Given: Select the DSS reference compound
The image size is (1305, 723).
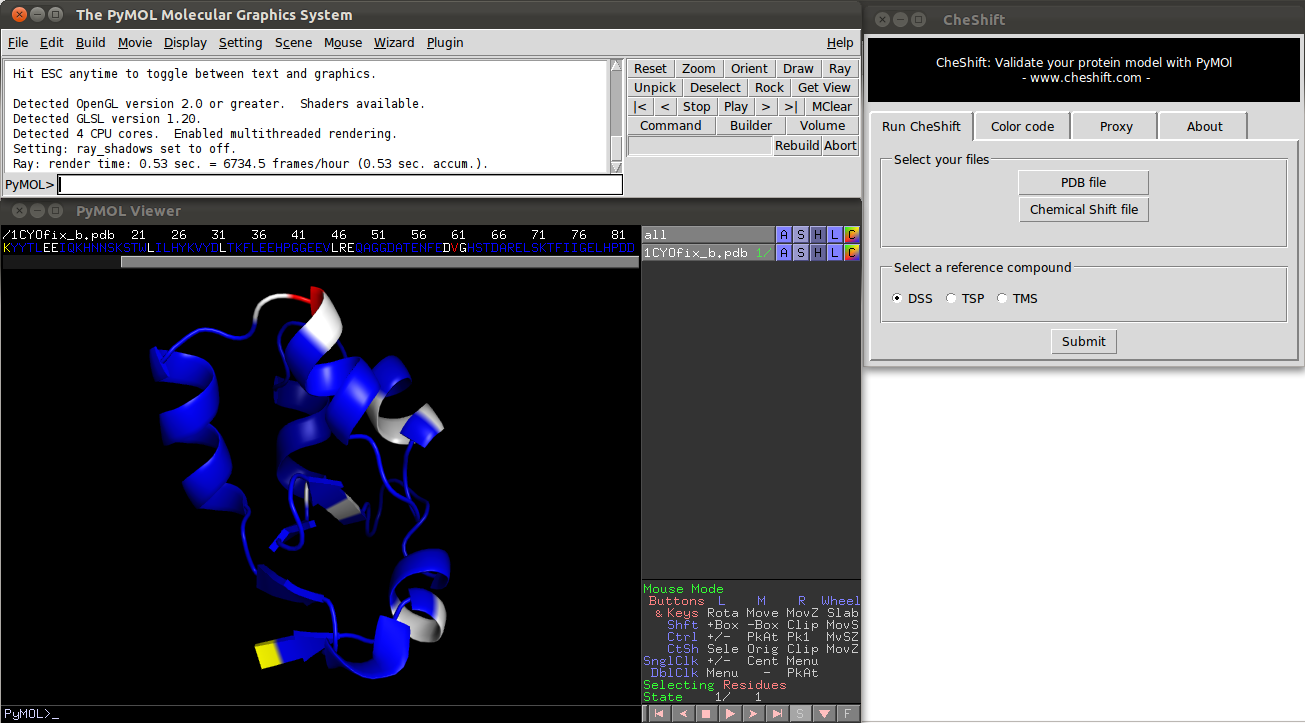Looking at the screenshot, I should point(897,299).
